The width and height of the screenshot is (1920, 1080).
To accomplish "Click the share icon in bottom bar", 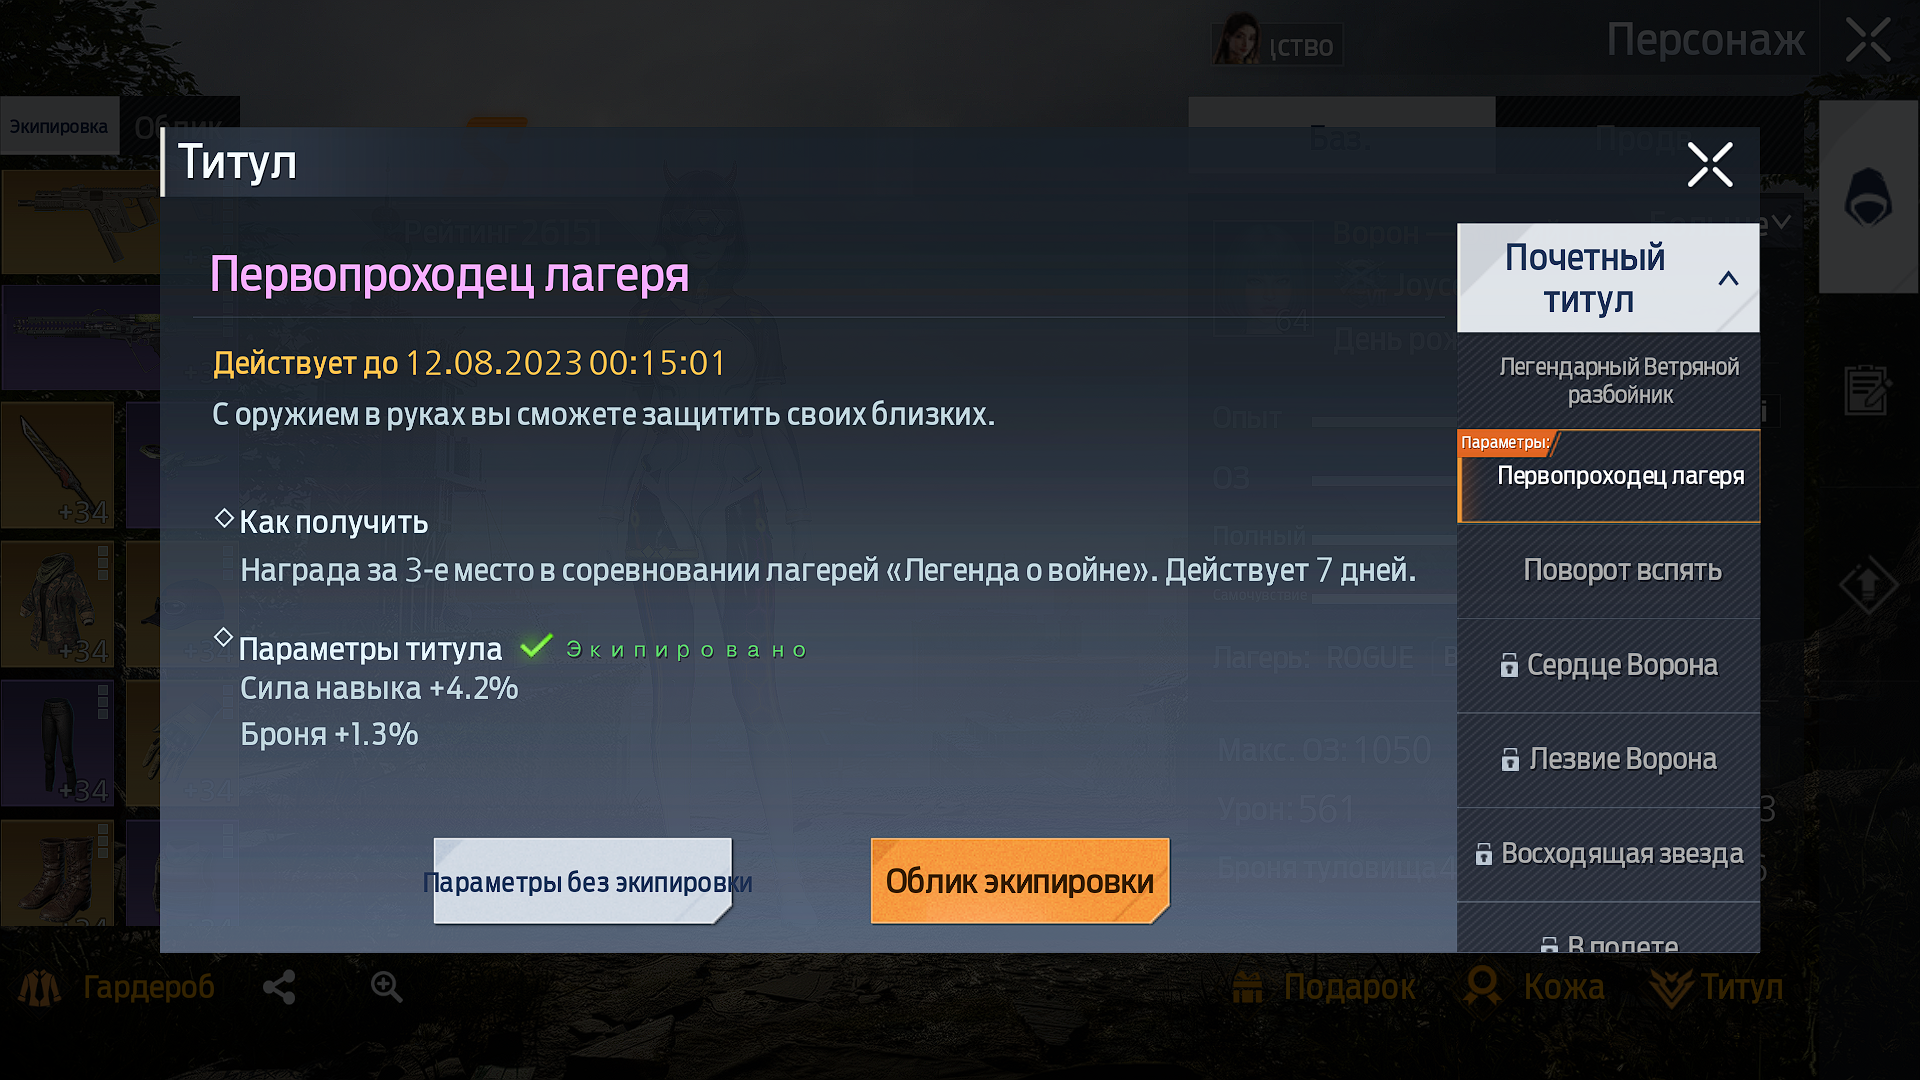I will [x=279, y=987].
